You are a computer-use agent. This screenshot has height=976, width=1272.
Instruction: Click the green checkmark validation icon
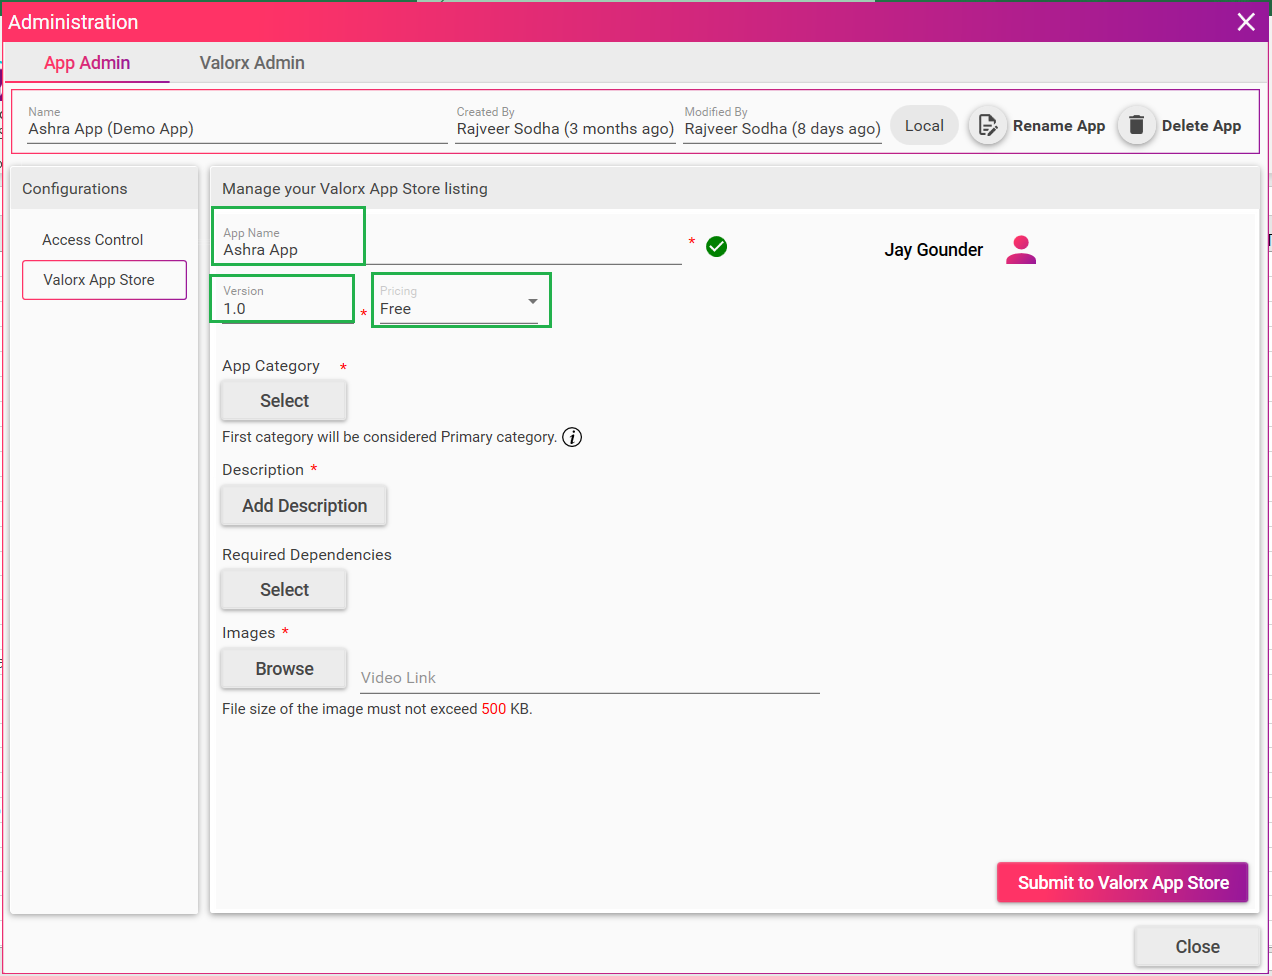[716, 247]
